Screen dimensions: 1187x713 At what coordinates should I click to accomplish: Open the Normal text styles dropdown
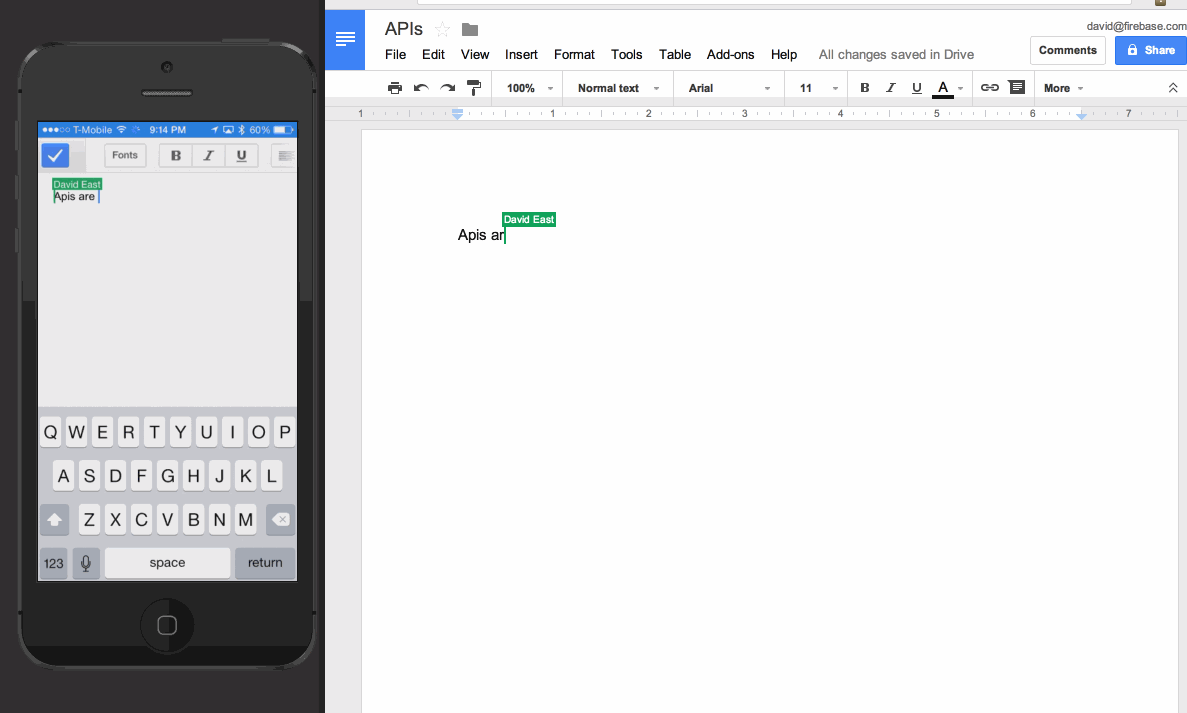coord(616,87)
